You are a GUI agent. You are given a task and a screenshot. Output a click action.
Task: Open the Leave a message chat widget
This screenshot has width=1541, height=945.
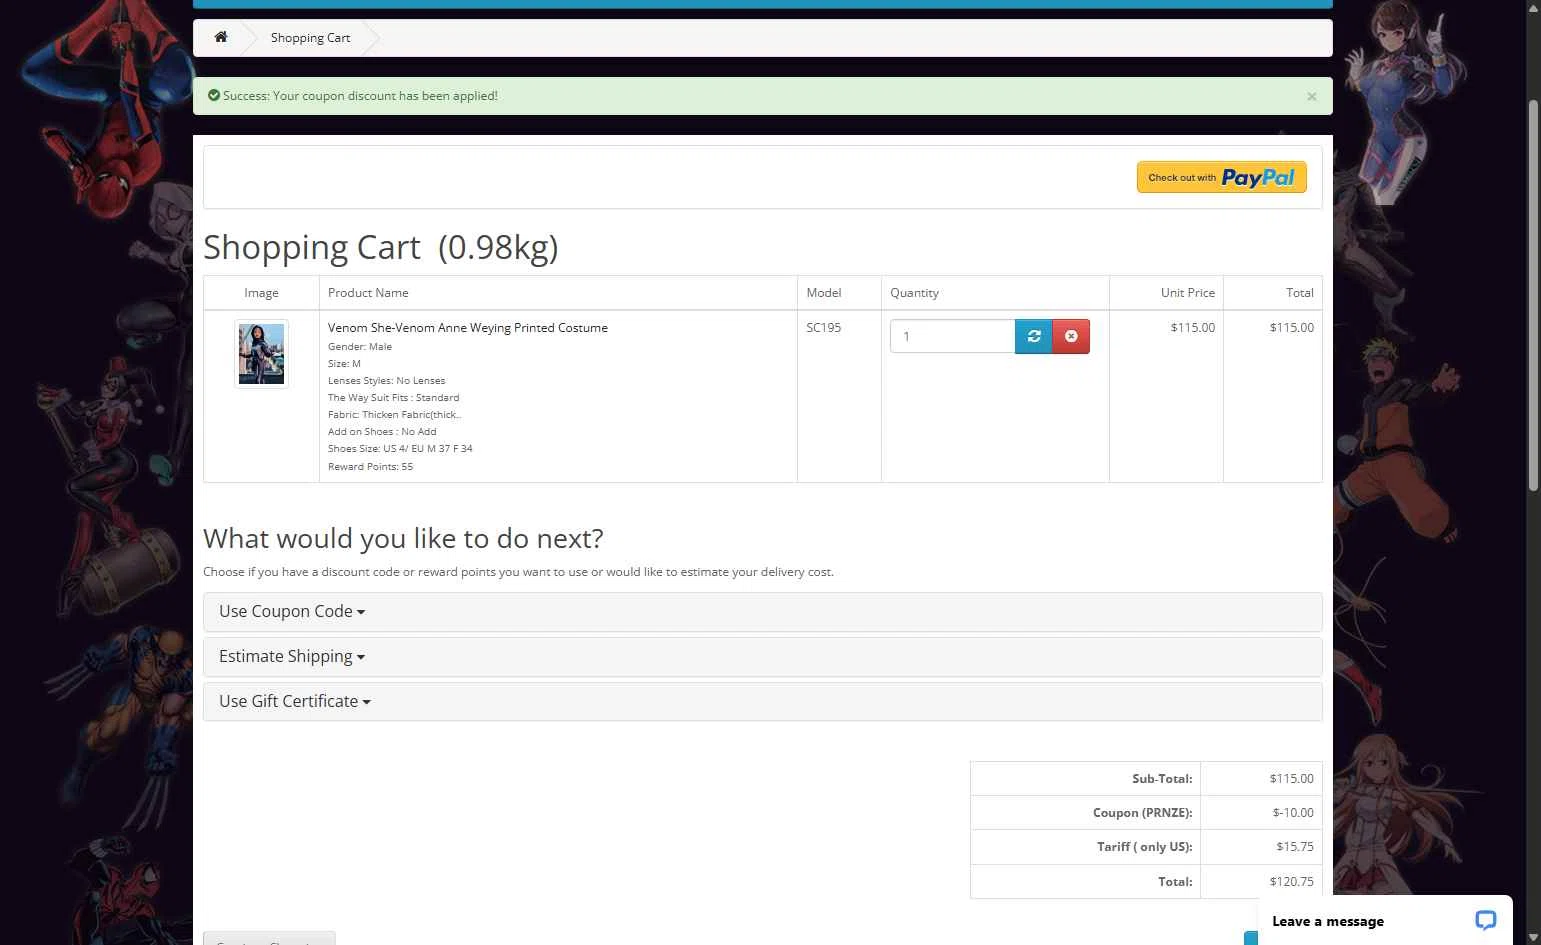pyautogui.click(x=1385, y=921)
